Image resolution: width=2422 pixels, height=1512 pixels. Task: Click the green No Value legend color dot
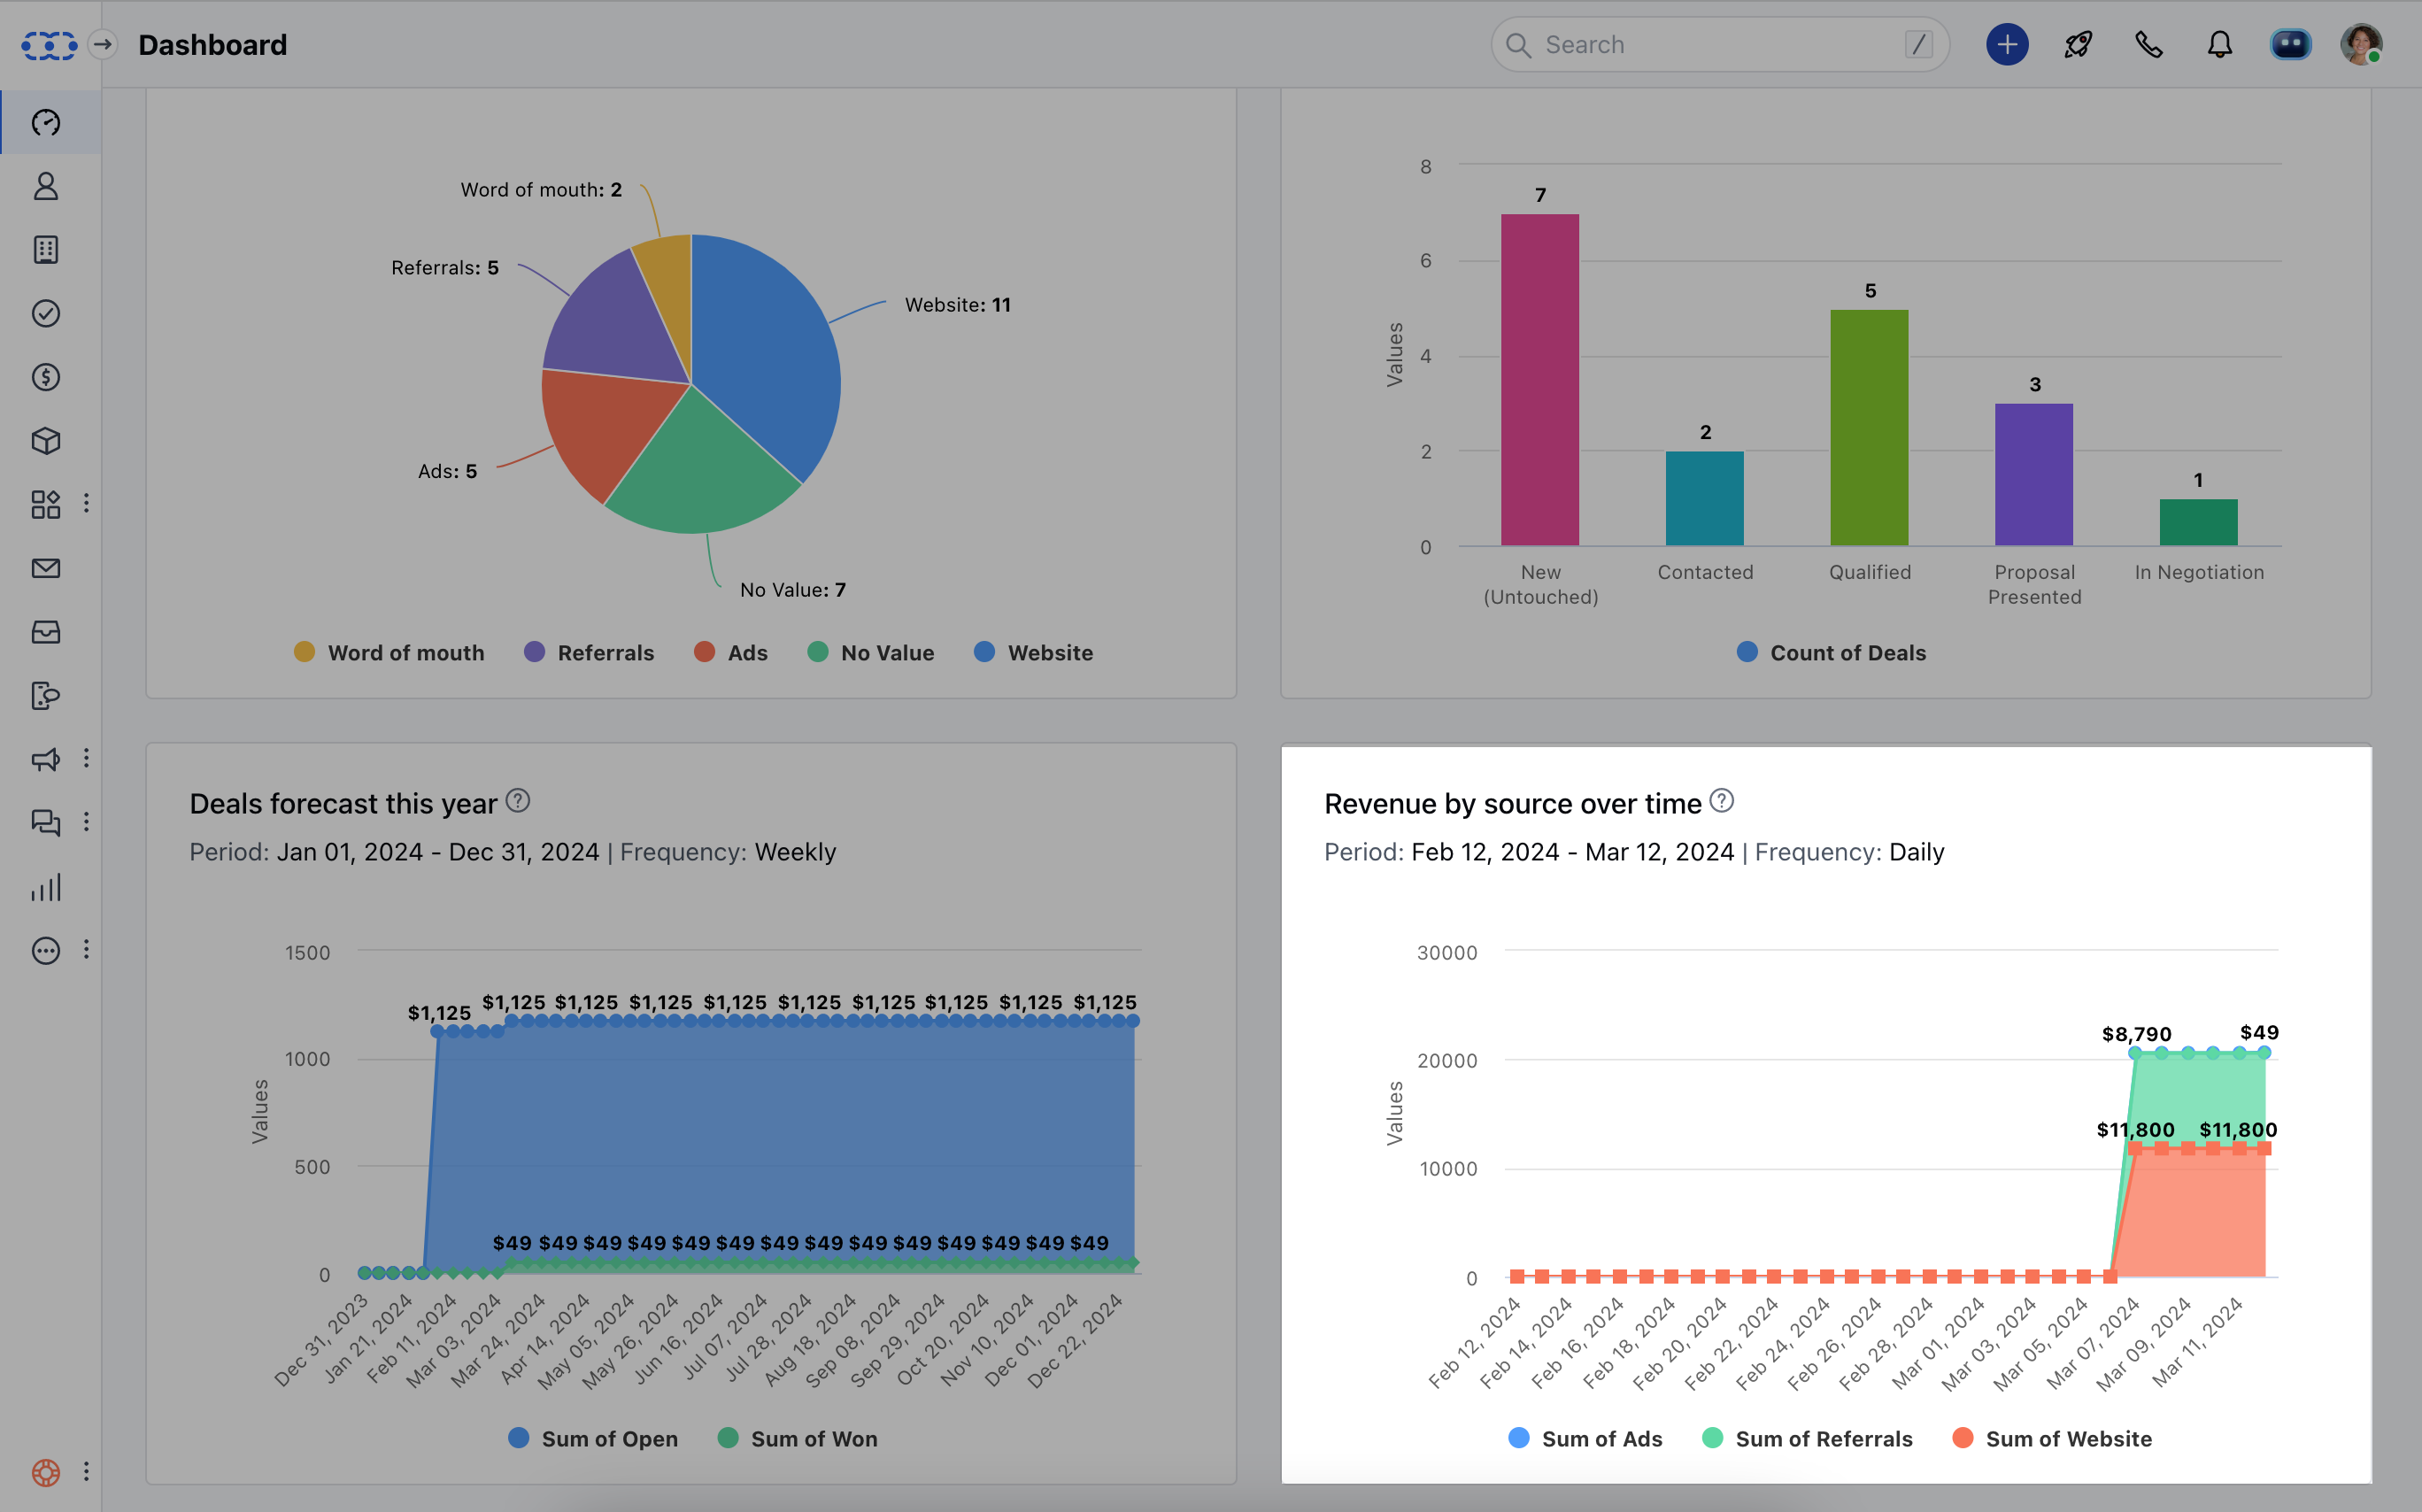tap(819, 652)
